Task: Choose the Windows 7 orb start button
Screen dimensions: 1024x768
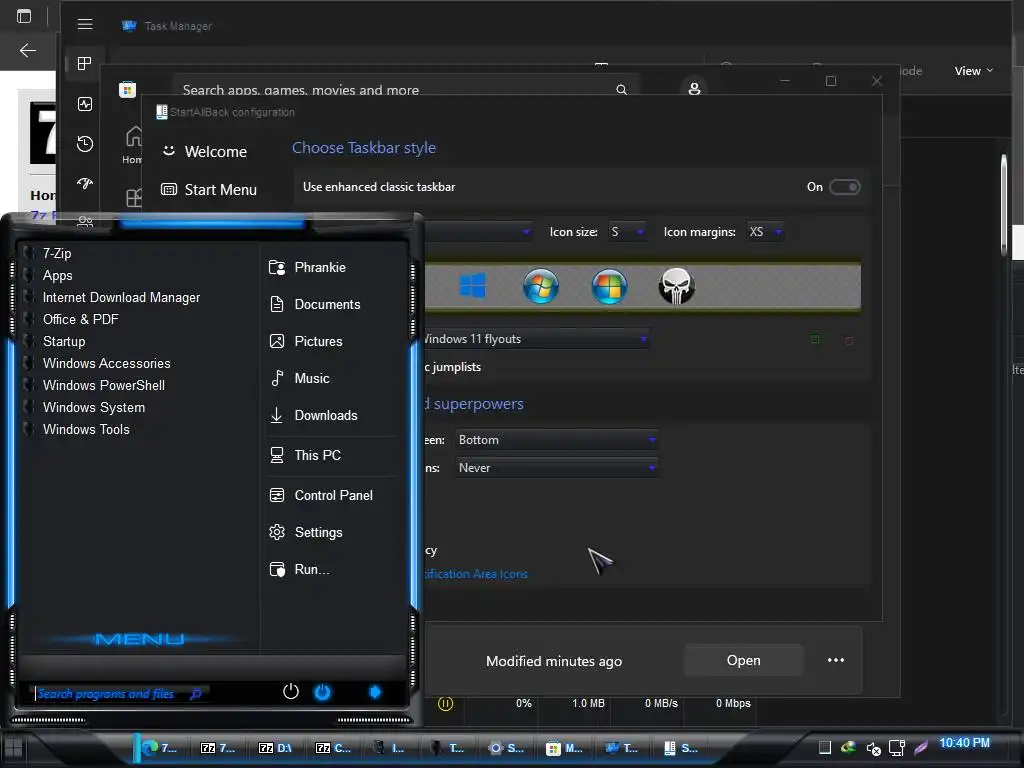Action: pos(541,286)
